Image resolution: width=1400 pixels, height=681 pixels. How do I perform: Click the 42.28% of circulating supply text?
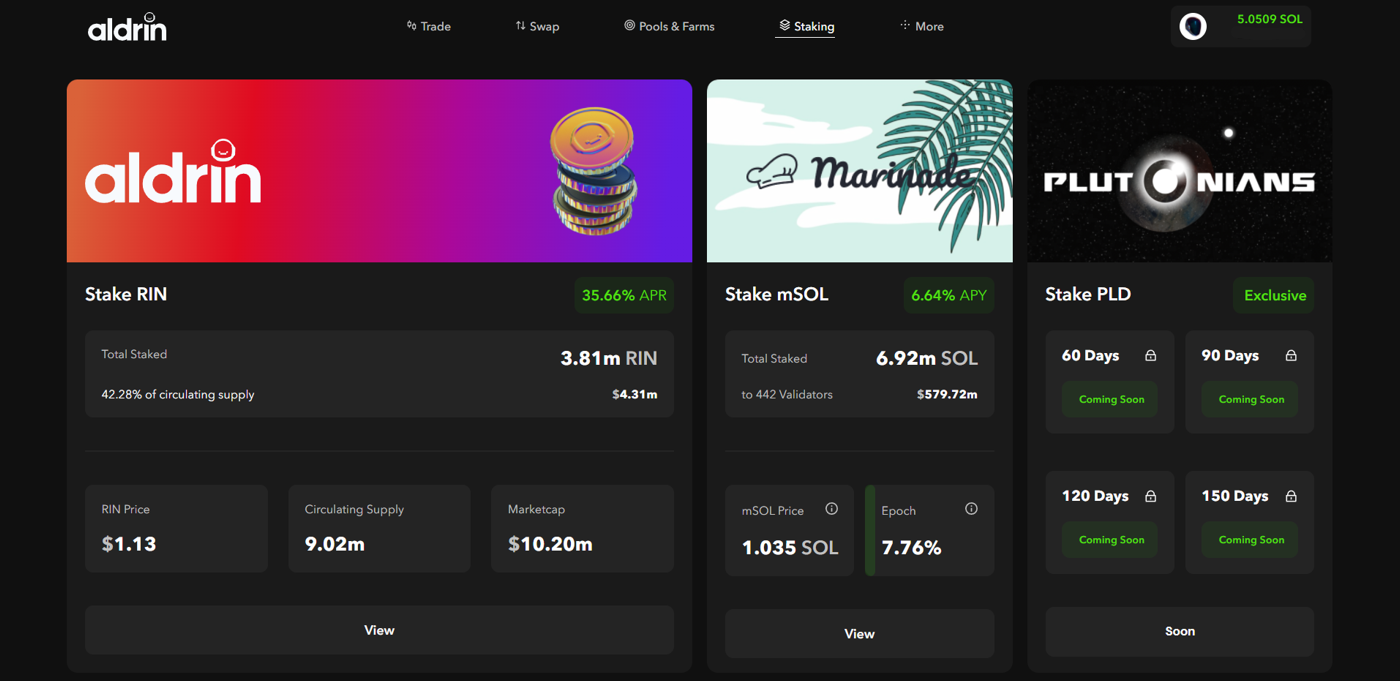point(178,394)
